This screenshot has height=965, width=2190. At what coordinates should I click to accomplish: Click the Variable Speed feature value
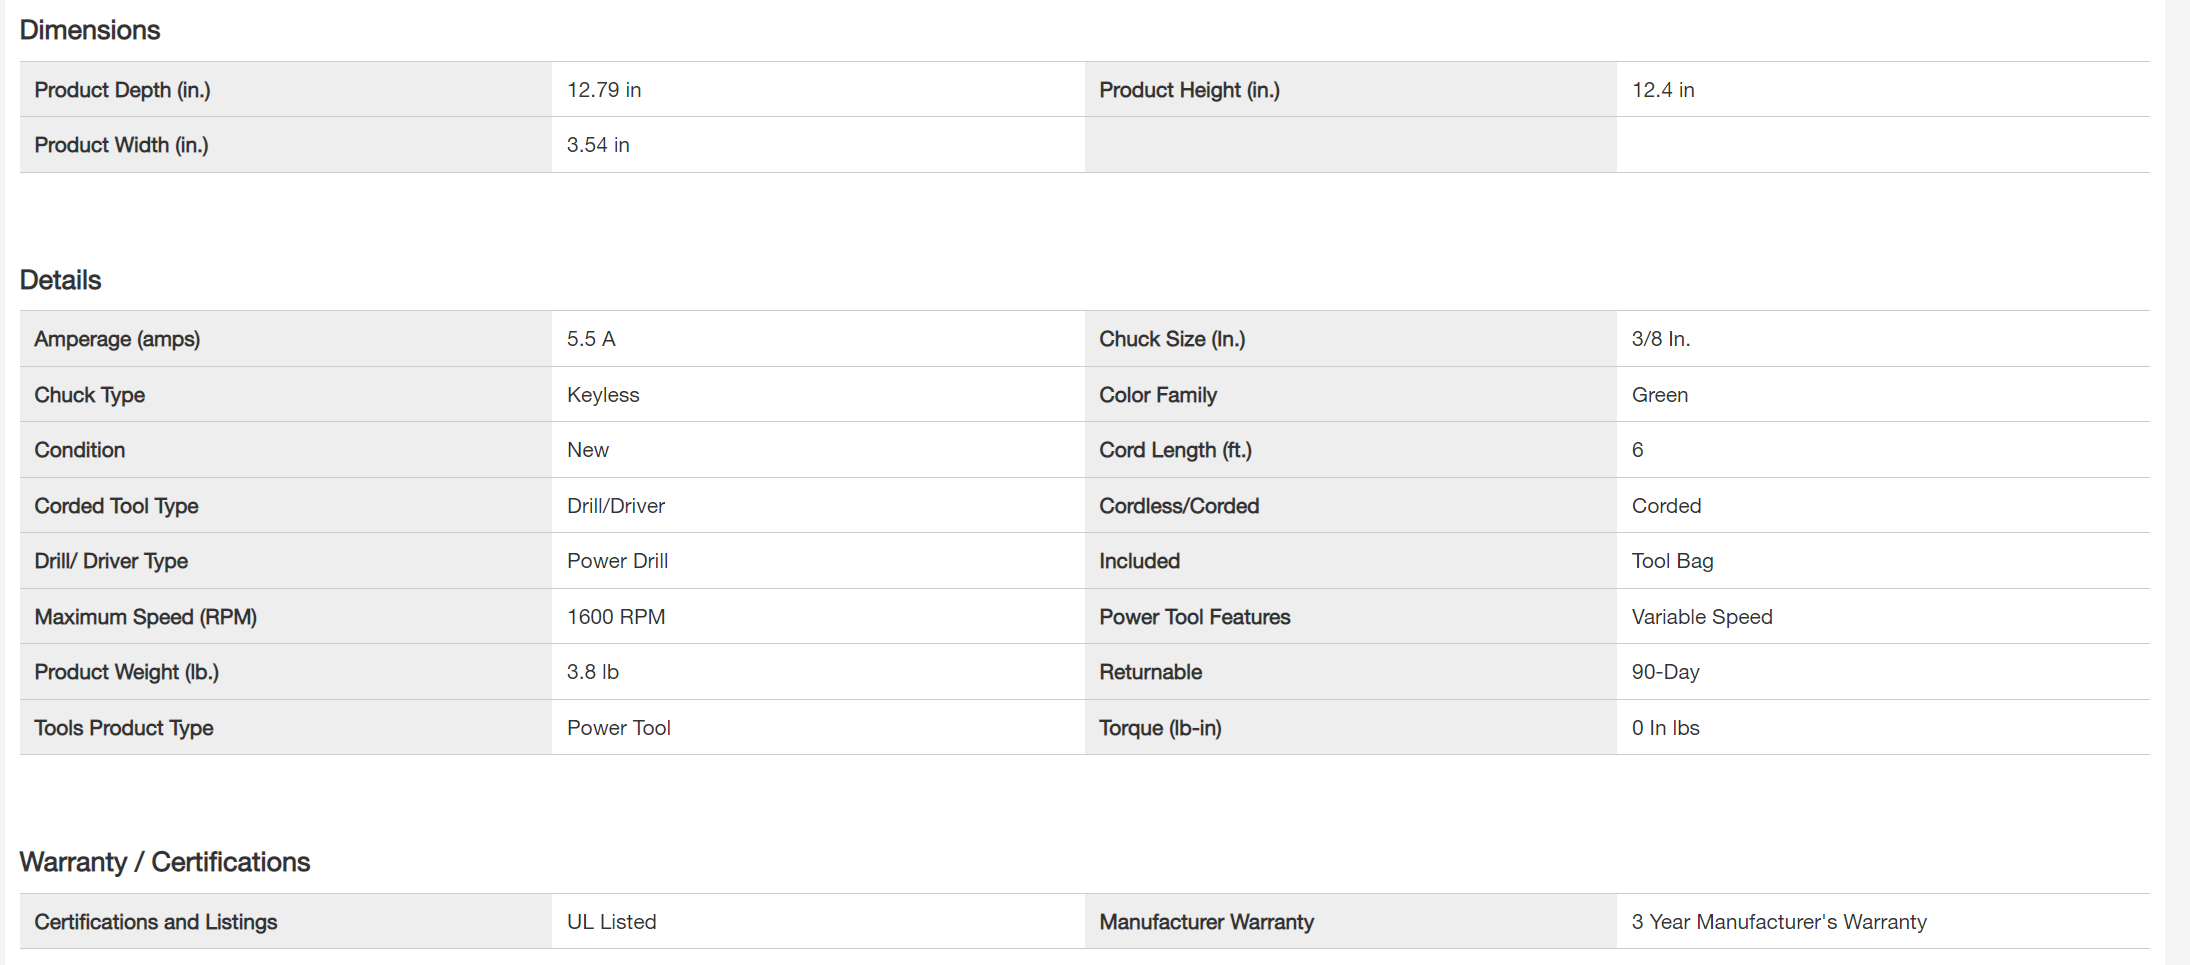tap(1702, 617)
